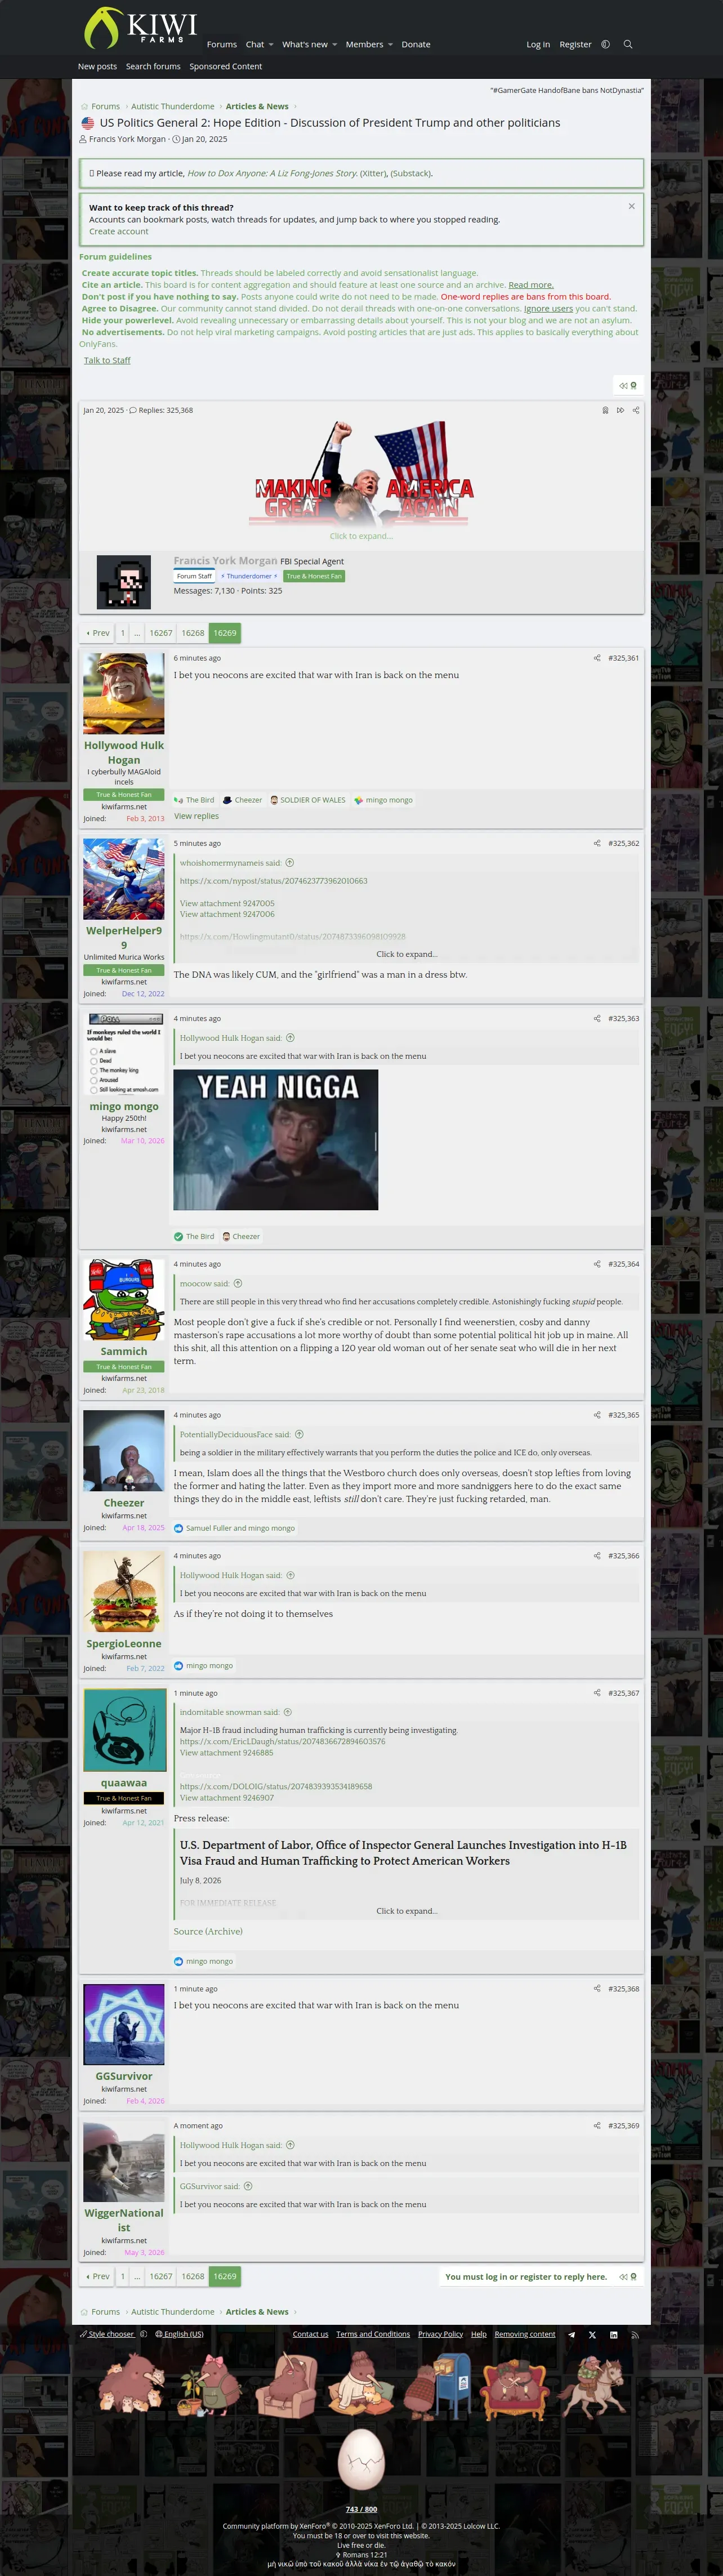Dismiss the 'Want to keep track' notice
This screenshot has width=723, height=2576.
tap(631, 206)
